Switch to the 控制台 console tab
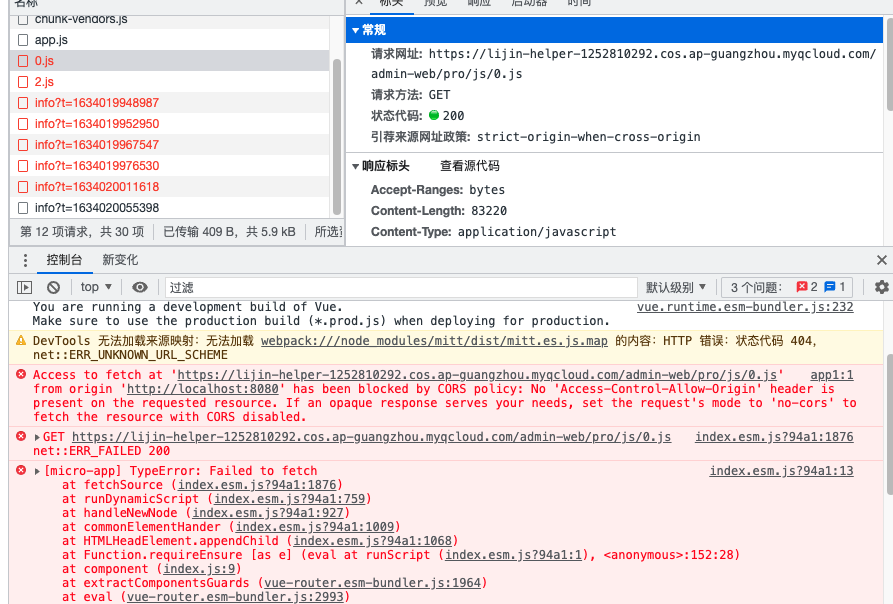Screen dimensions: 893x604 [64, 260]
